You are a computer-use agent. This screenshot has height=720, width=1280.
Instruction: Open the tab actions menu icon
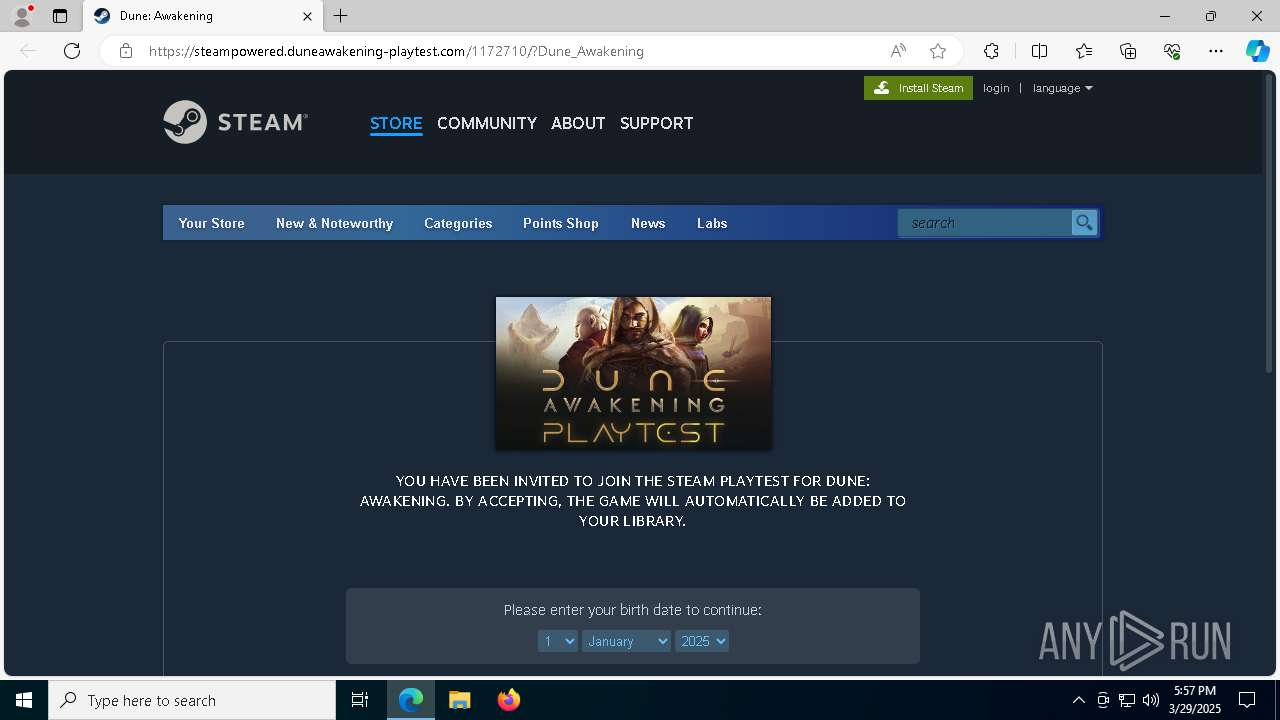tap(60, 16)
